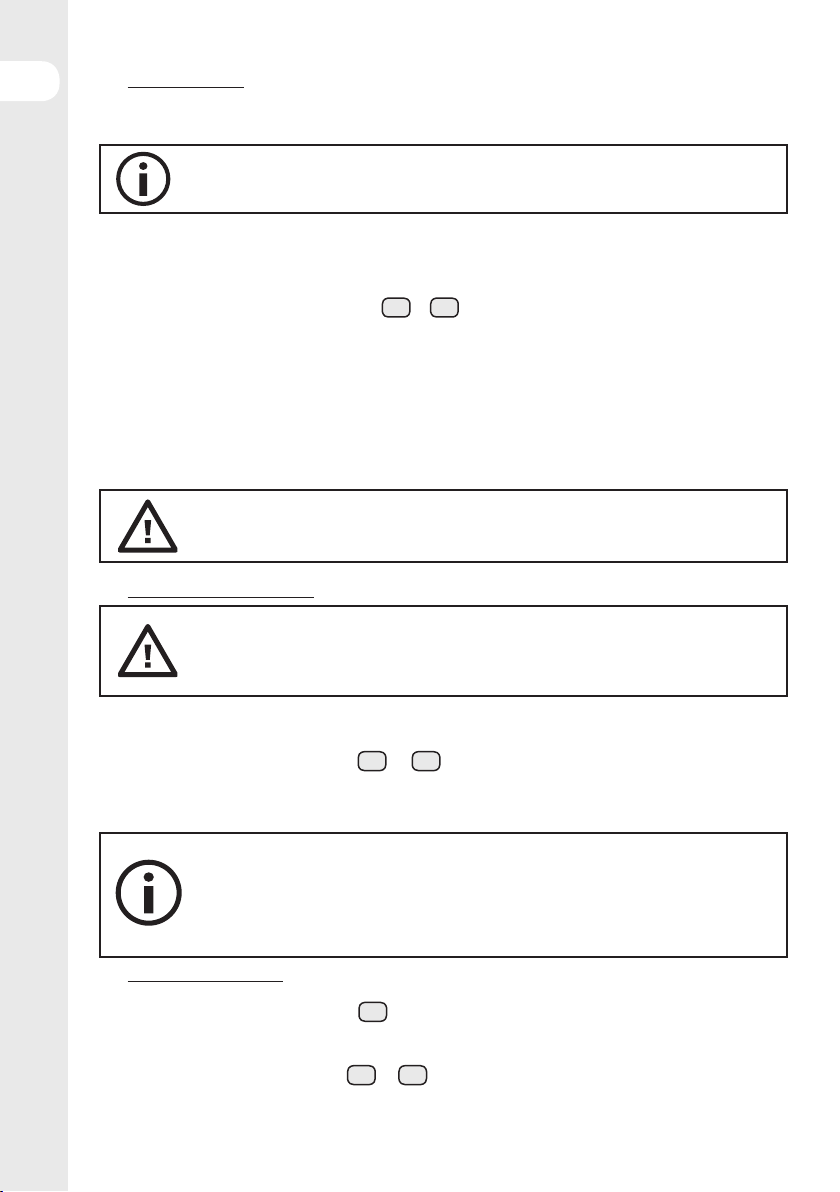Image resolution: width=840 pixels, height=1192 pixels.
Task: Click the right gray key in the bottommost pair
Action: pyautogui.click(x=413, y=1075)
